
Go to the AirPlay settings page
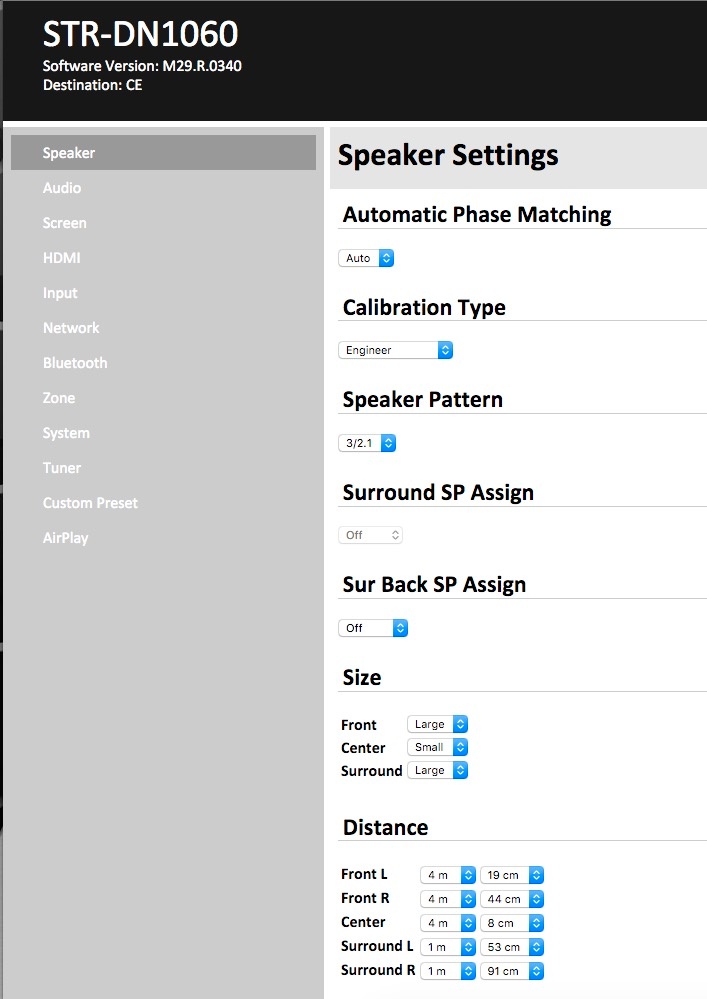[66, 538]
